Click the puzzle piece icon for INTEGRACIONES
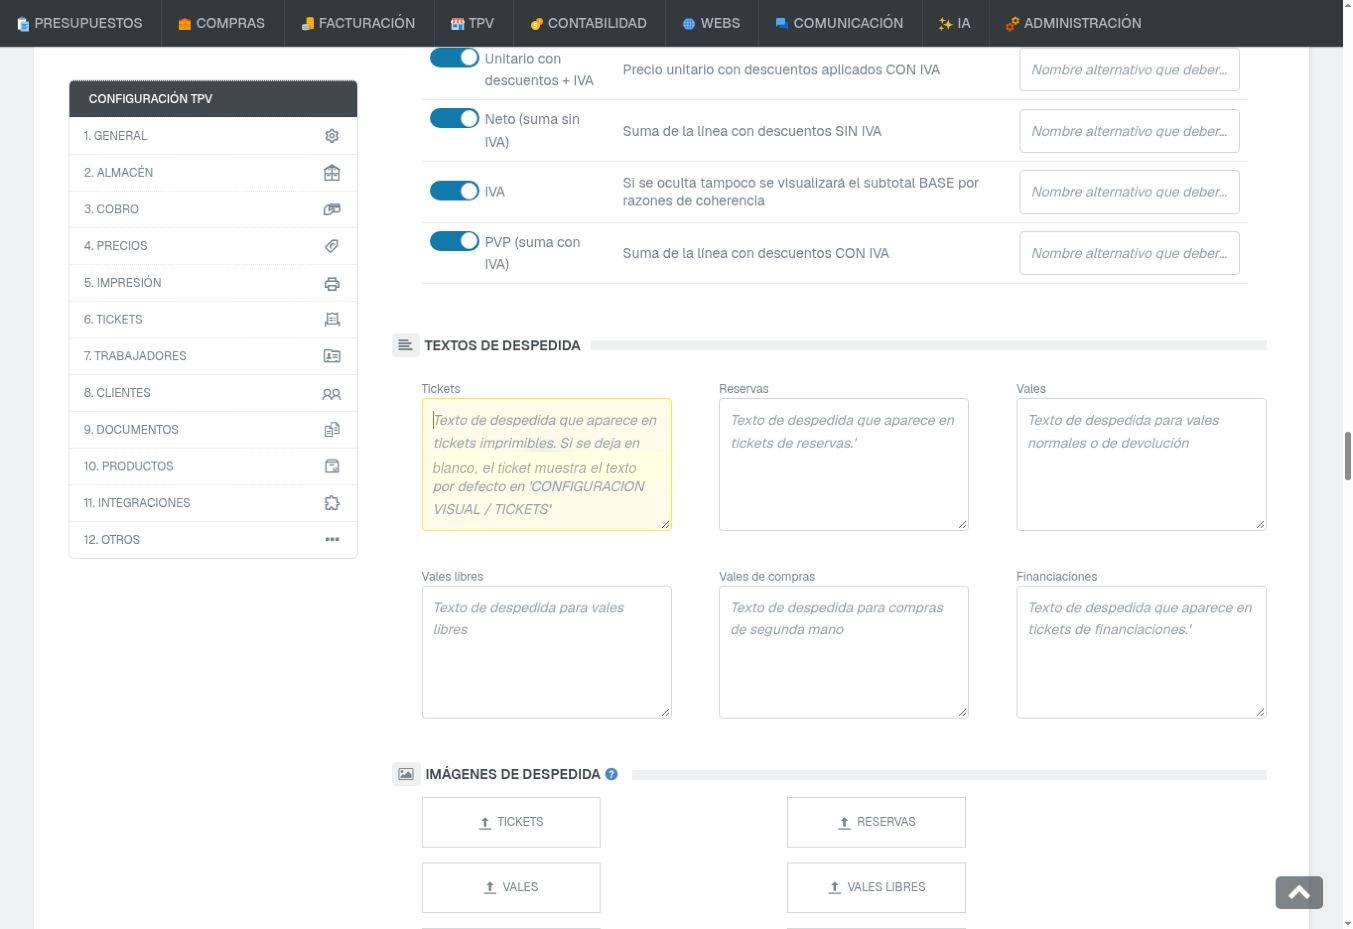 click(332, 503)
